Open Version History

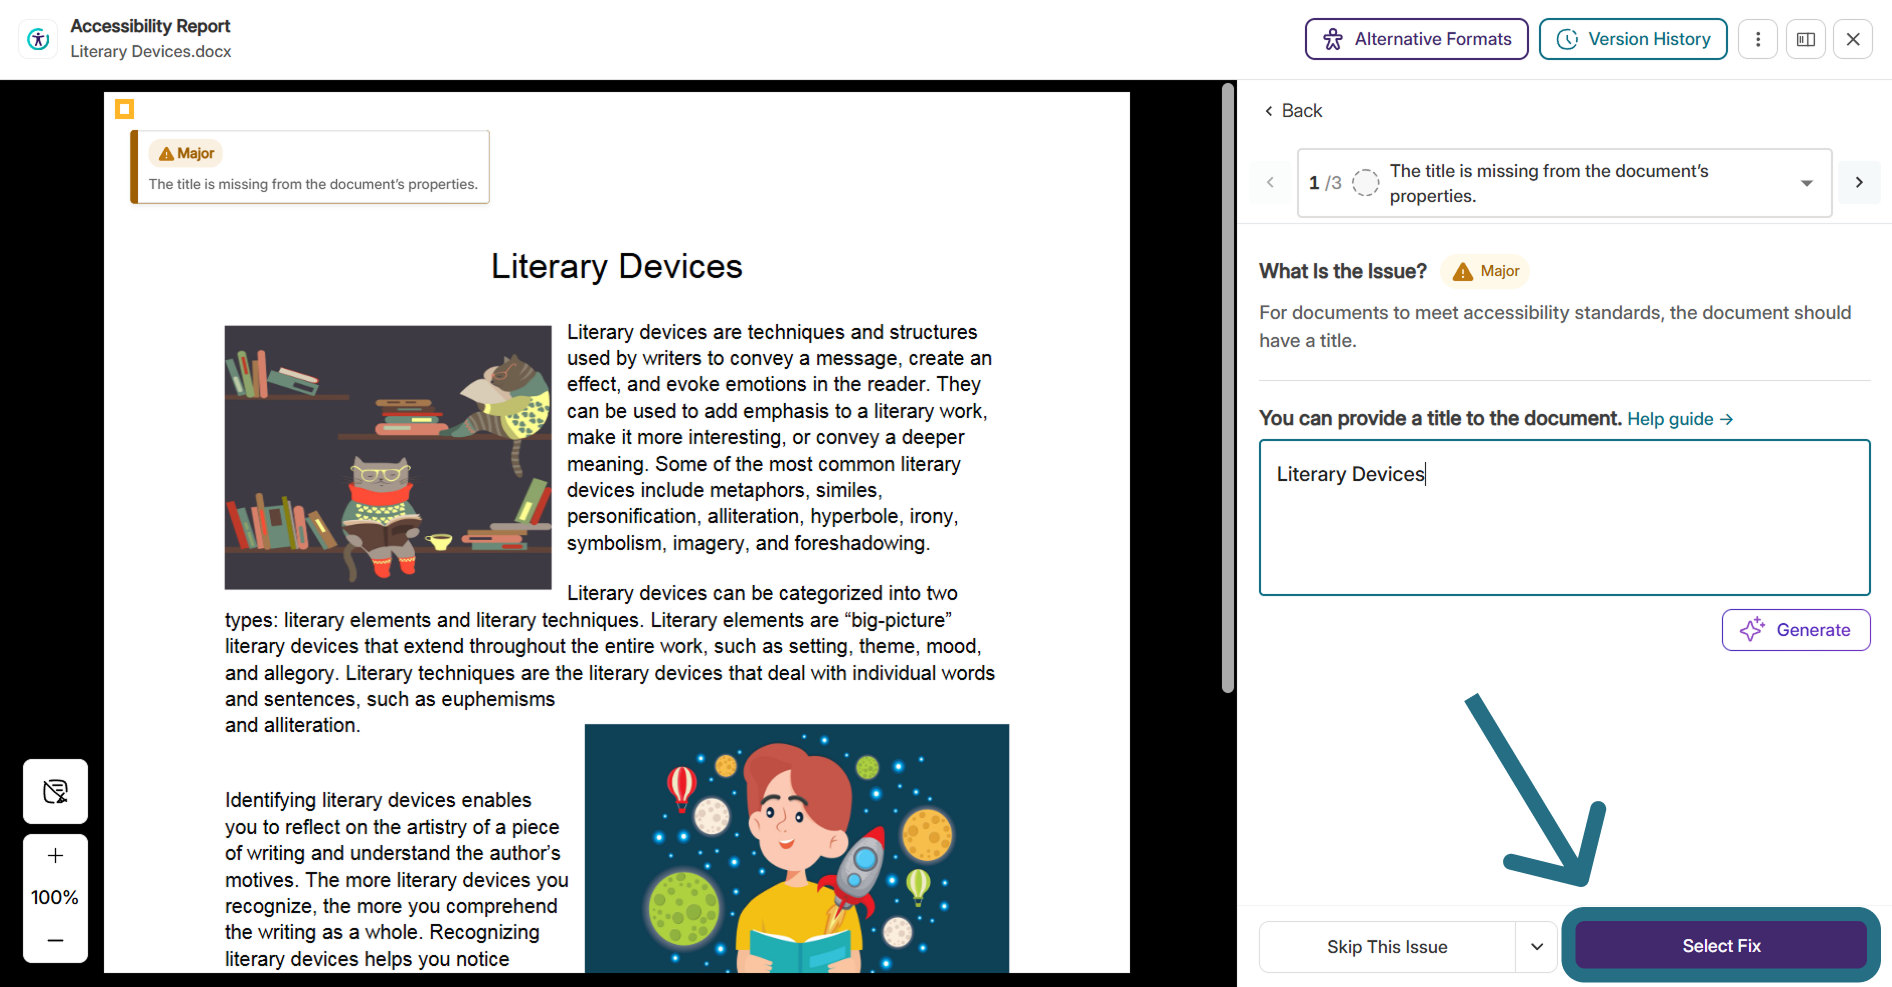[x=1632, y=39]
